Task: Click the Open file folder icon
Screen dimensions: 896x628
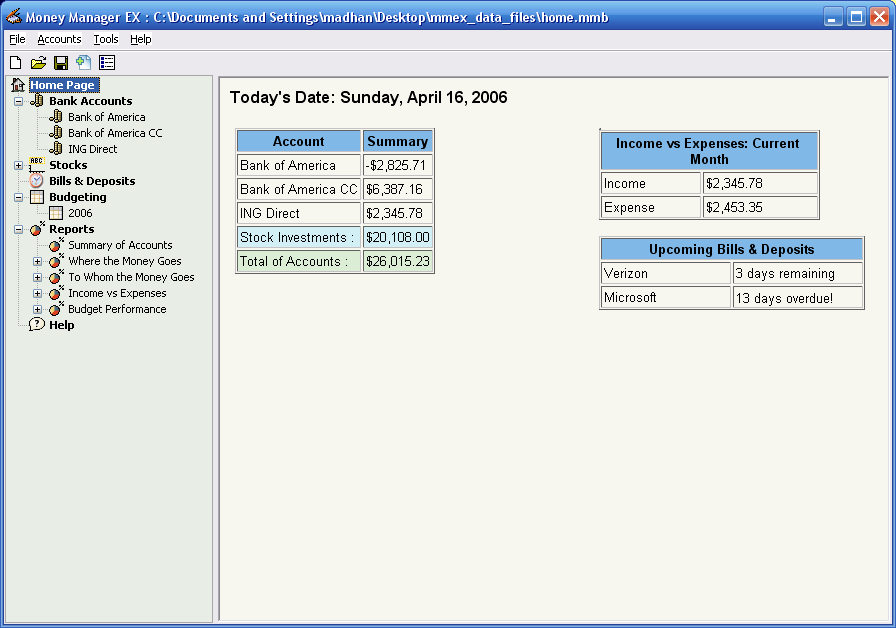Action: click(38, 63)
